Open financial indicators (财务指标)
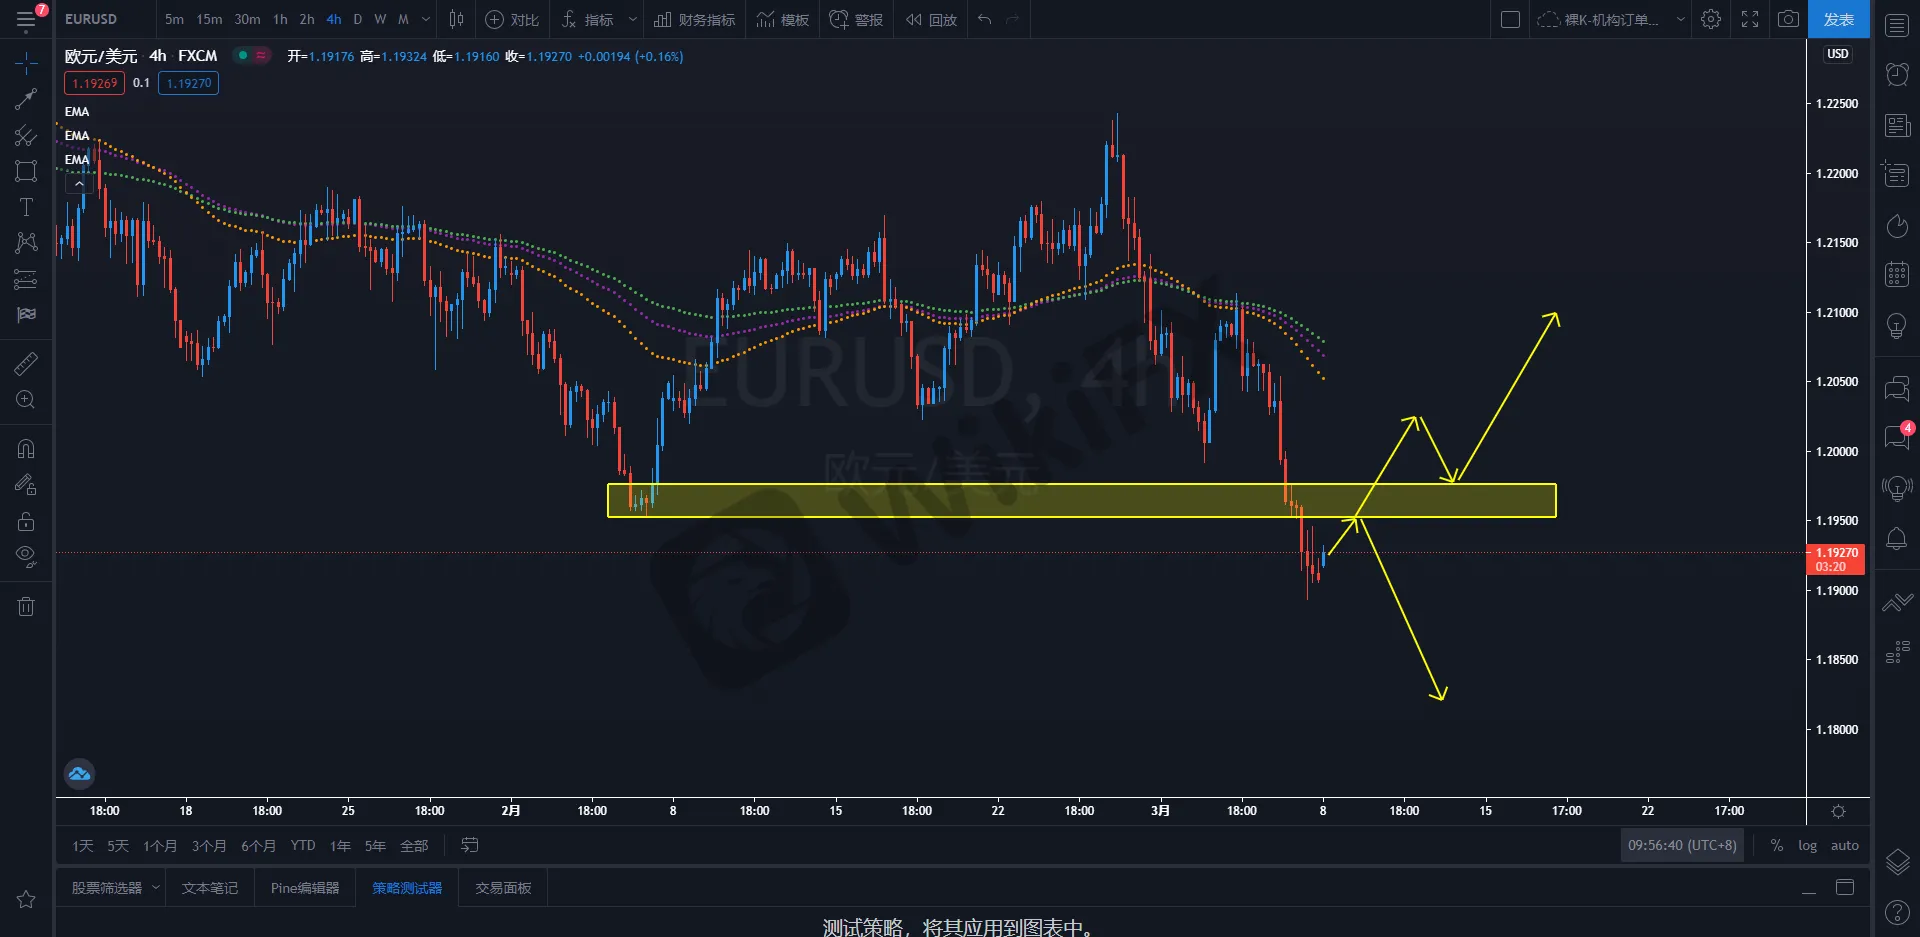 click(694, 19)
